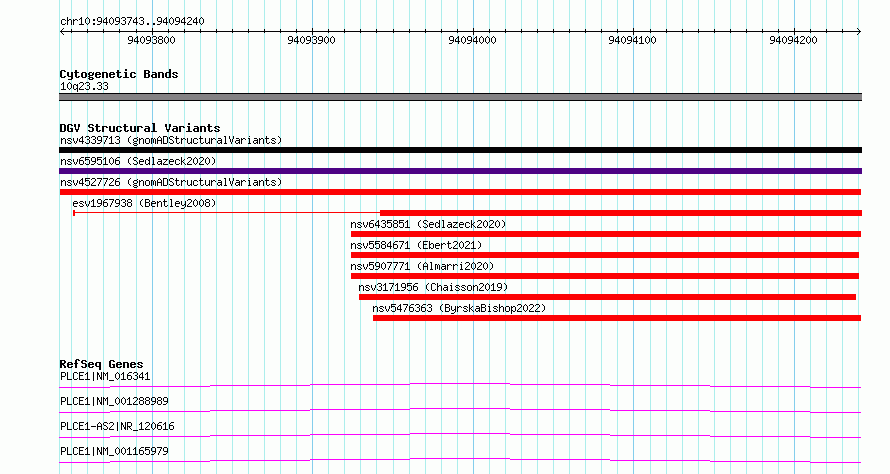Screen dimensions: 890x474
Task: Open variant label nsv4339713 (gnomADStructuralVariants)
Action: (171, 140)
